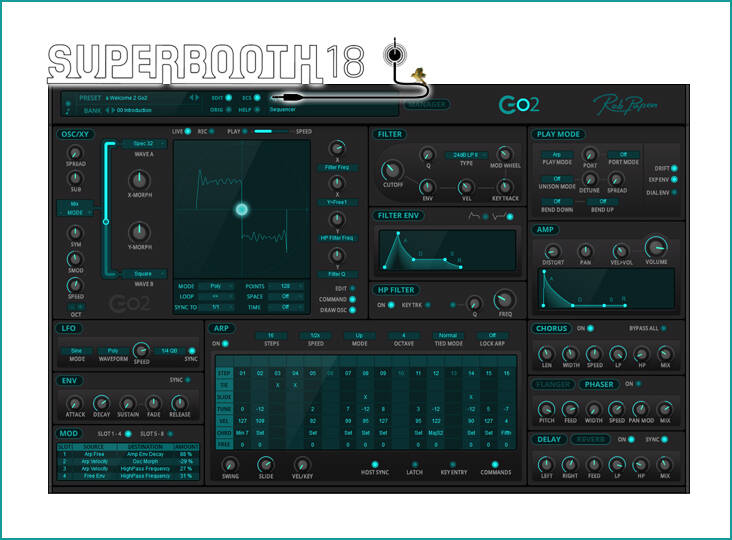Image resolution: width=732 pixels, height=540 pixels.
Task: Click the peak point of Filter Env curve
Action: click(398, 233)
